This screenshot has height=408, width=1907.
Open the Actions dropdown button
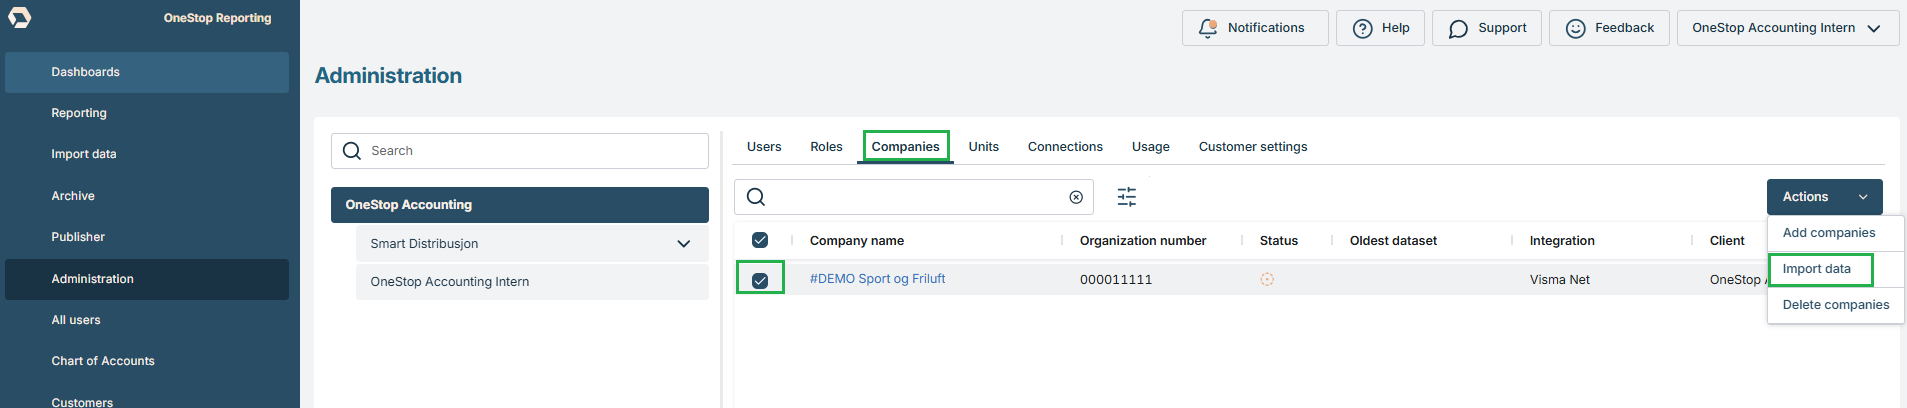[x=1824, y=197]
